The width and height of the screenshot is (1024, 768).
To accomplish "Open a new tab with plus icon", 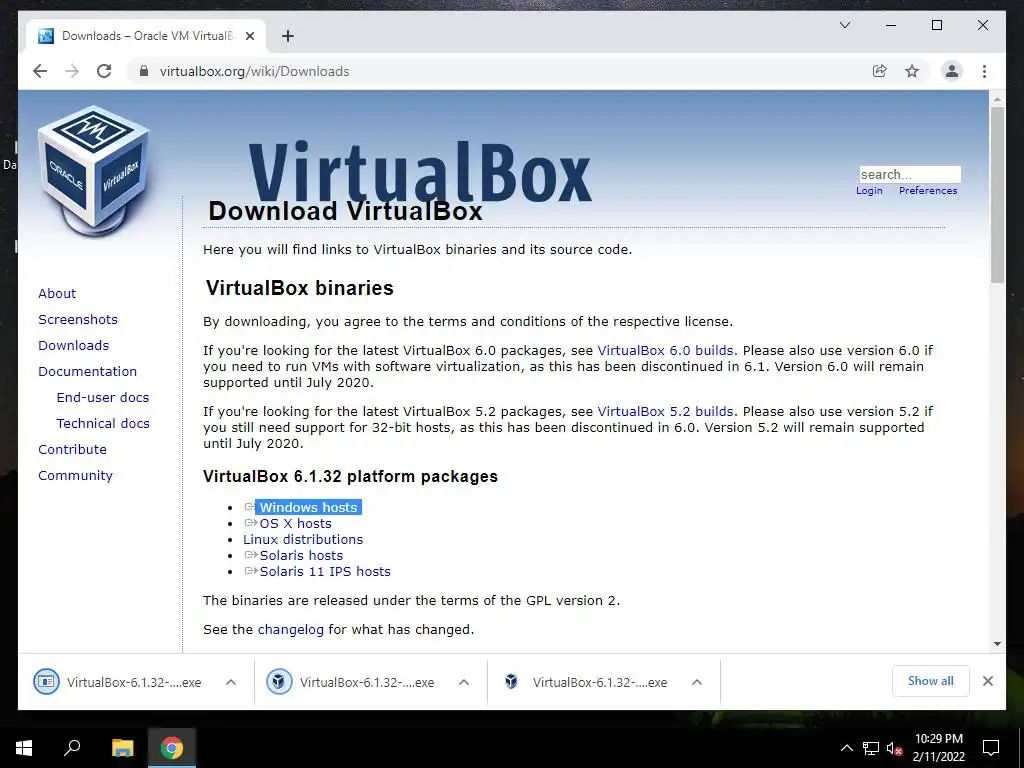I will click(x=288, y=36).
